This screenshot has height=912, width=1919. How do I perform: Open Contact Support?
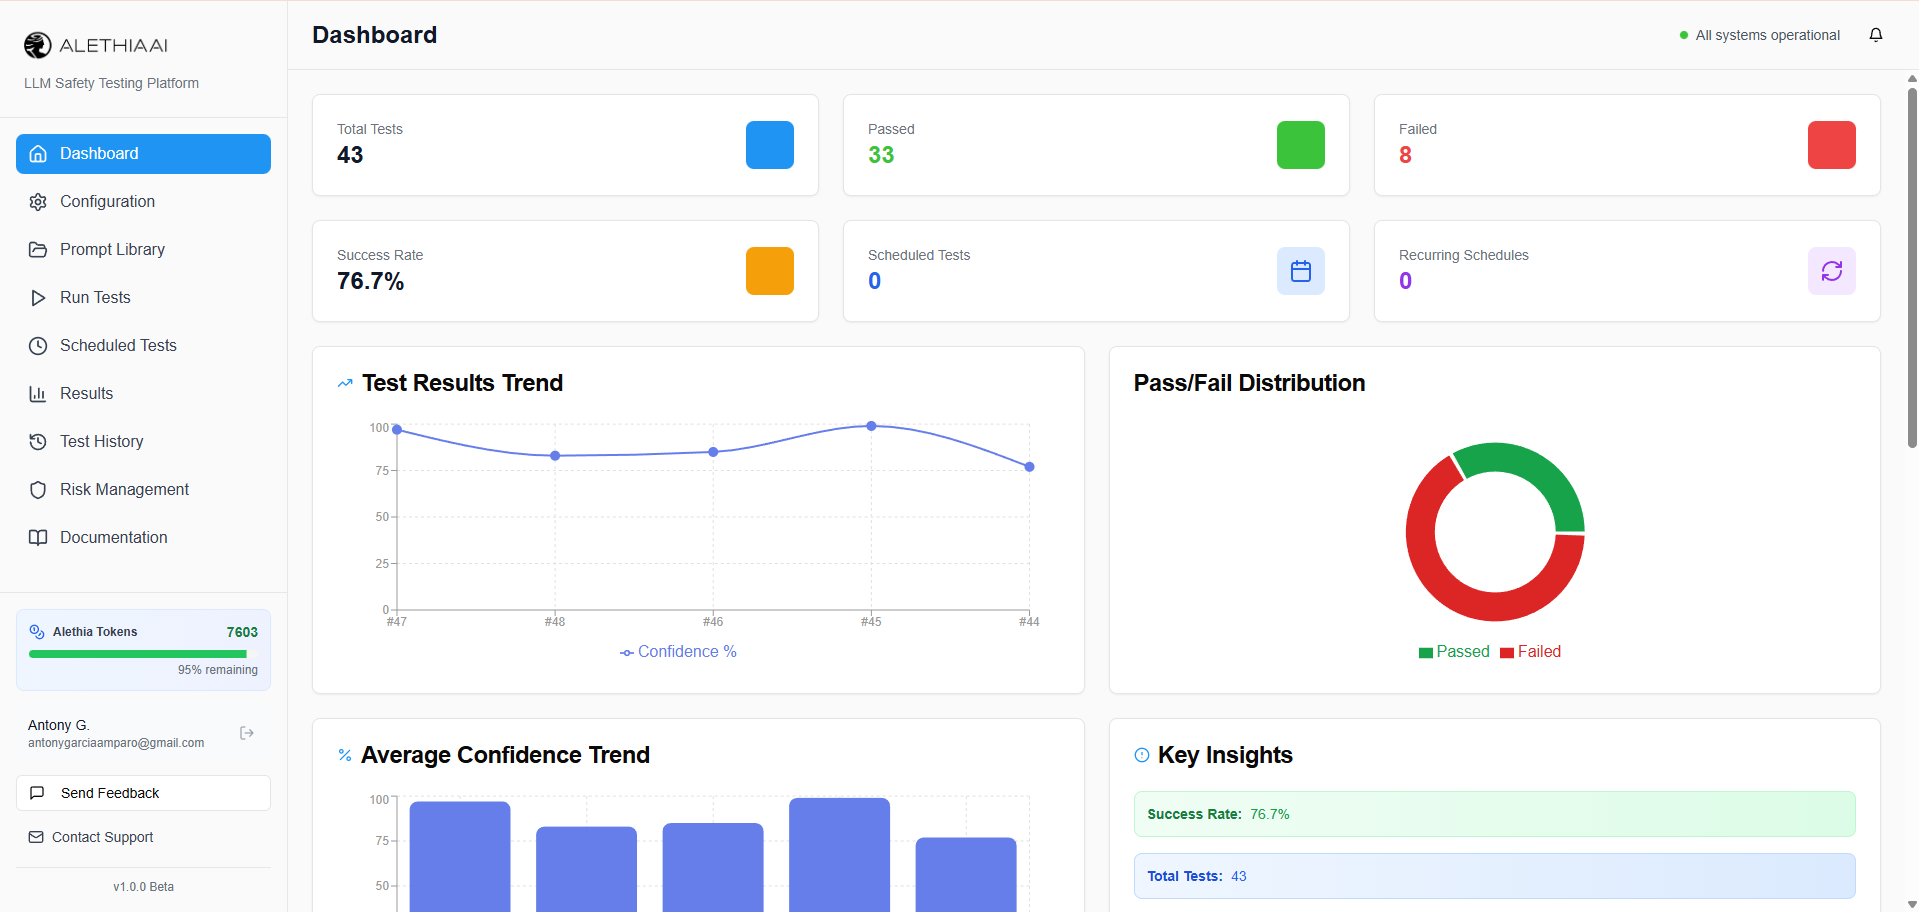click(102, 837)
